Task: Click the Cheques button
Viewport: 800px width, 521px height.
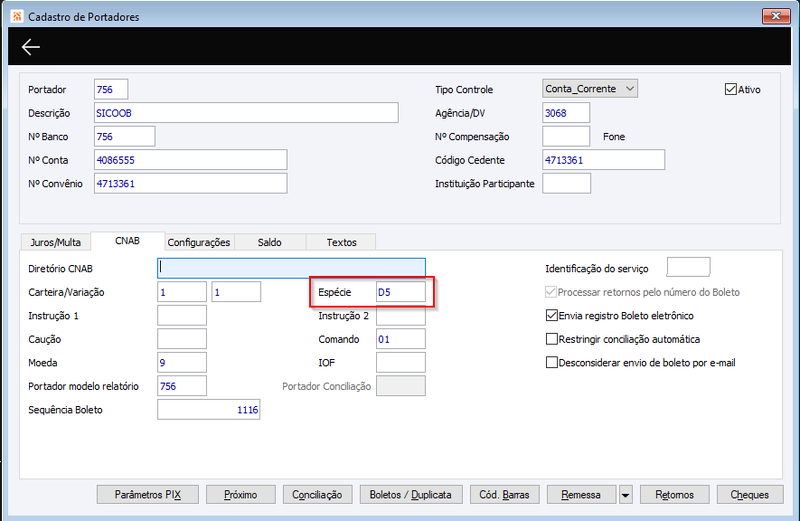Action: 750,494
